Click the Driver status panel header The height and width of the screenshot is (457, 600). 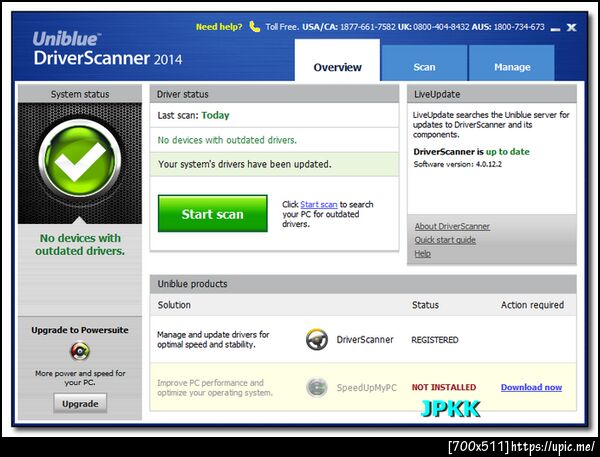274,94
